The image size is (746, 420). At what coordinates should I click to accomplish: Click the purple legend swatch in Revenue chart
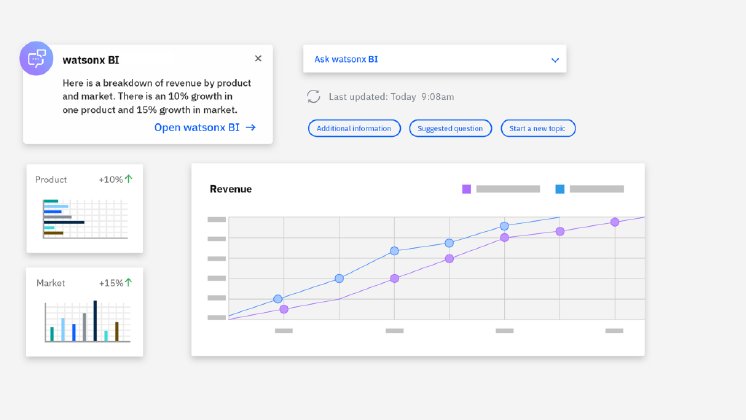466,189
